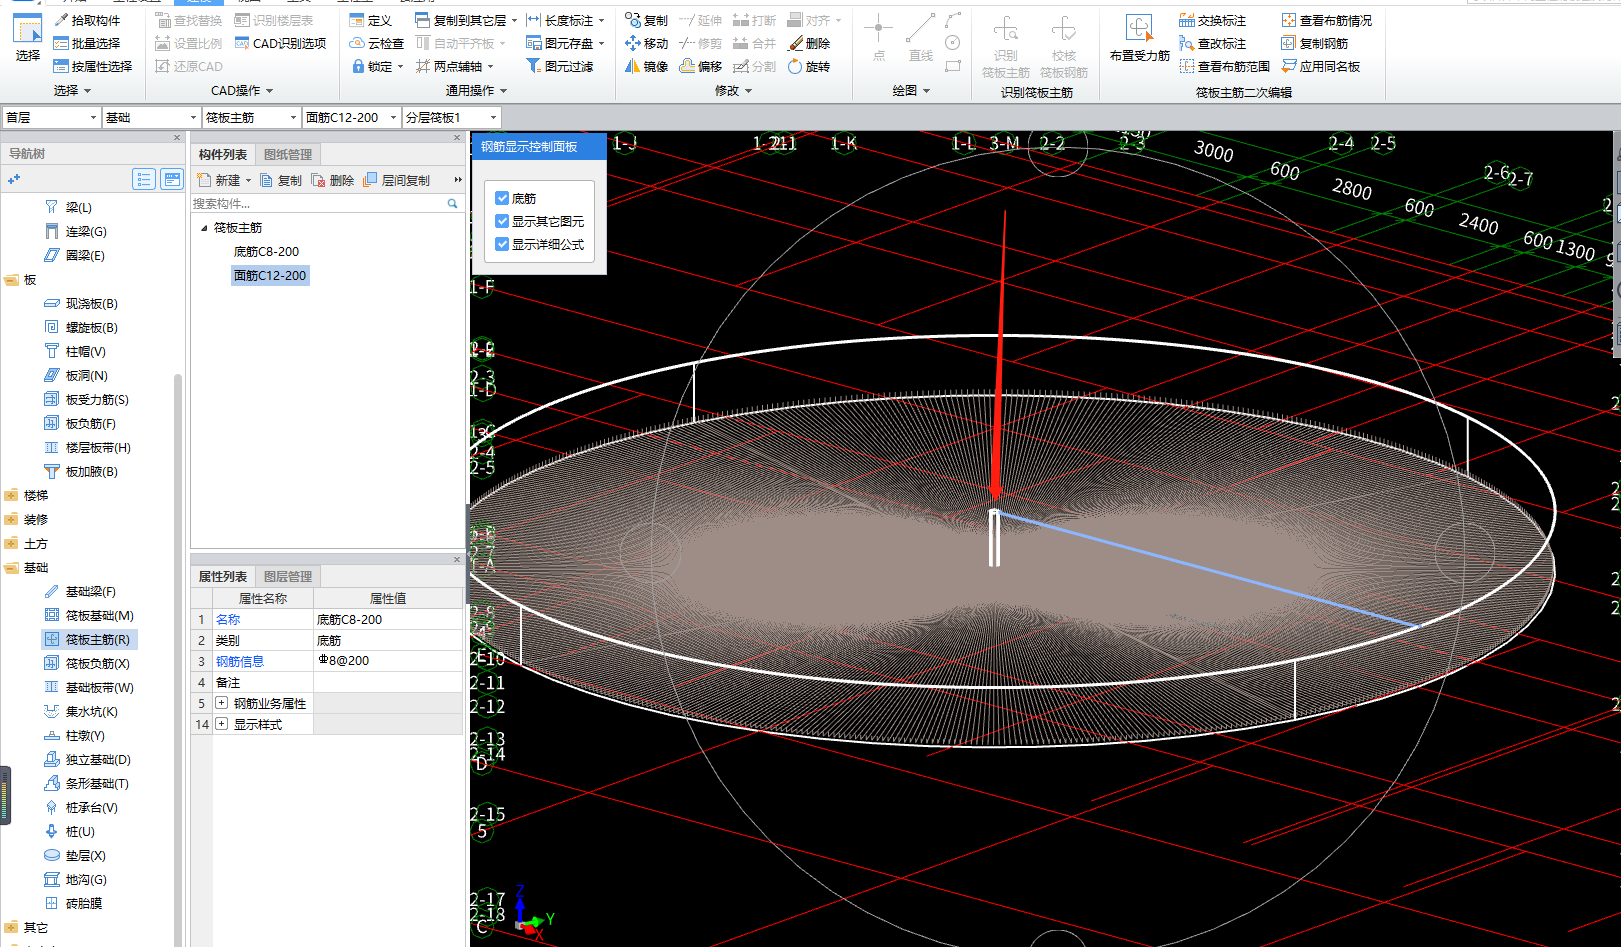Activate the 偏移 offset tool

[700, 66]
